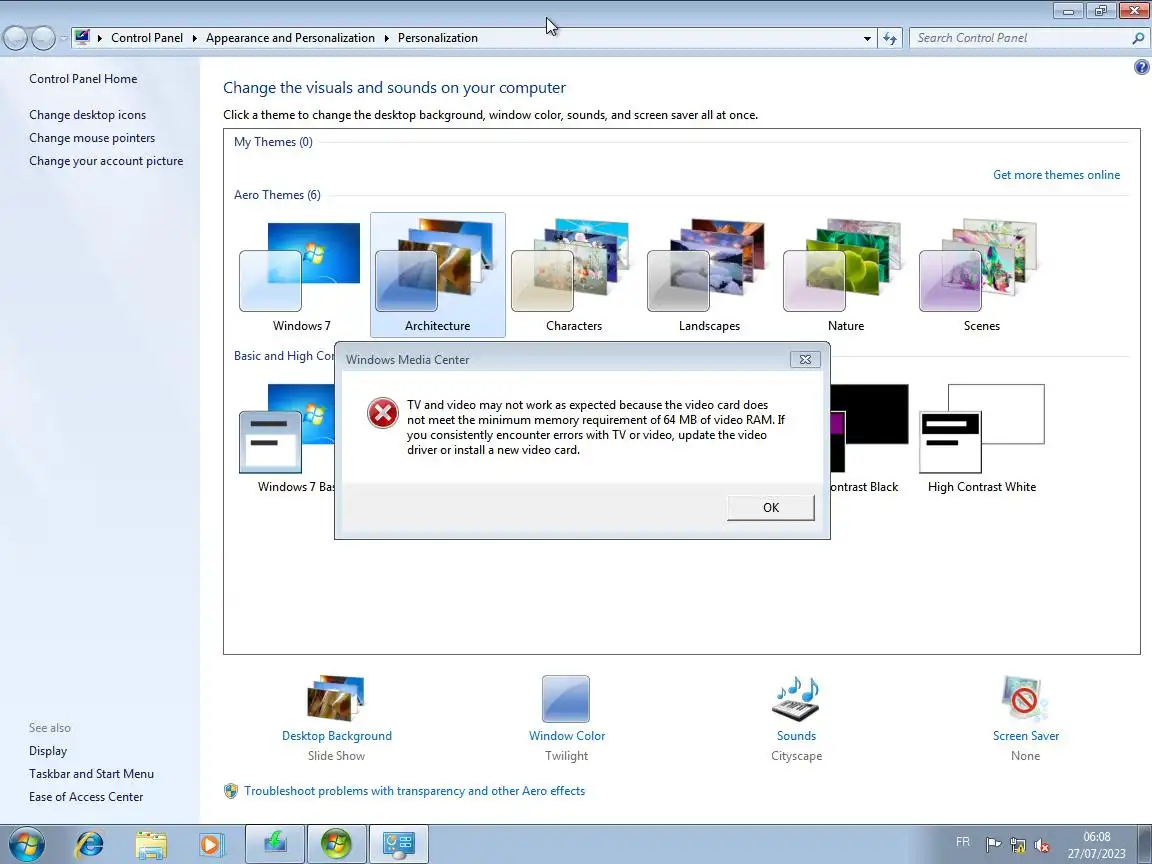Open the Sounds keyboard icon
The width and height of the screenshot is (1152, 864).
click(x=796, y=699)
